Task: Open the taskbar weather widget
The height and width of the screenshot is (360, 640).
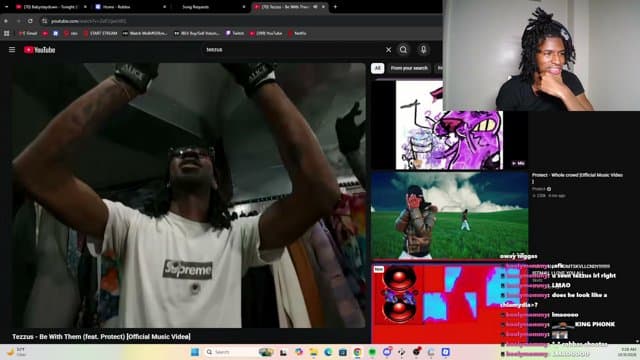Action: pos(16,352)
